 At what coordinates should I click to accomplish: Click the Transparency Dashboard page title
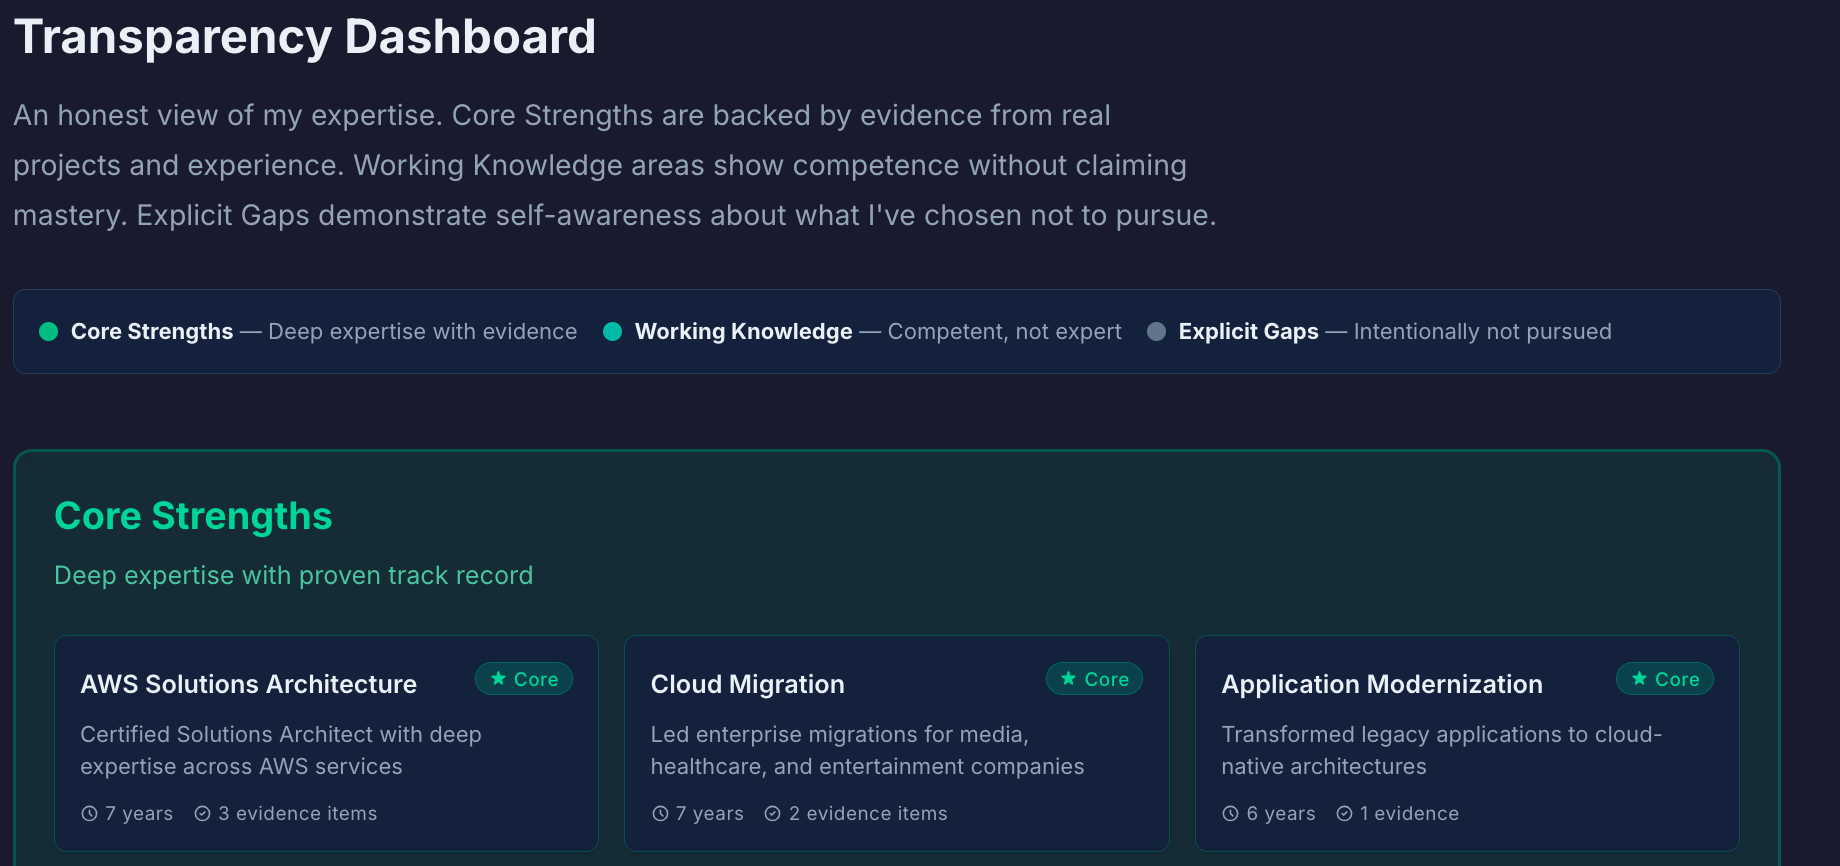point(305,37)
